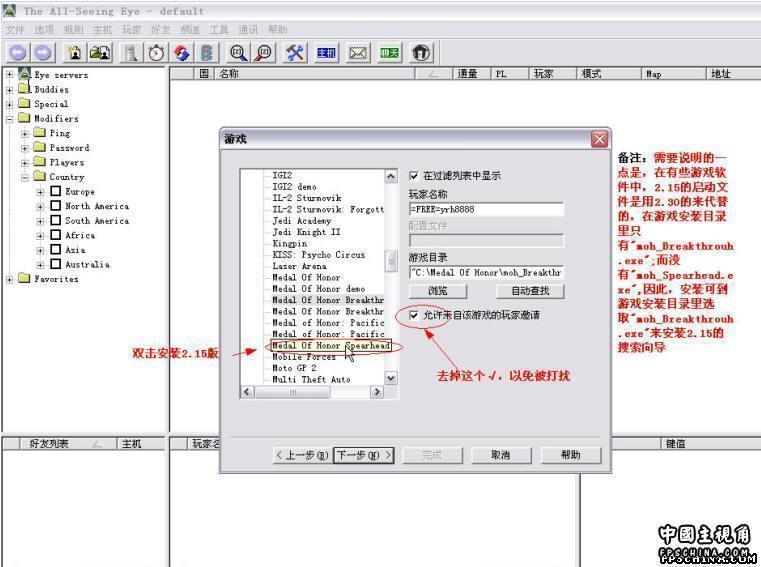Click the 下一步(N) button
The height and width of the screenshot is (567, 761).
364,455
